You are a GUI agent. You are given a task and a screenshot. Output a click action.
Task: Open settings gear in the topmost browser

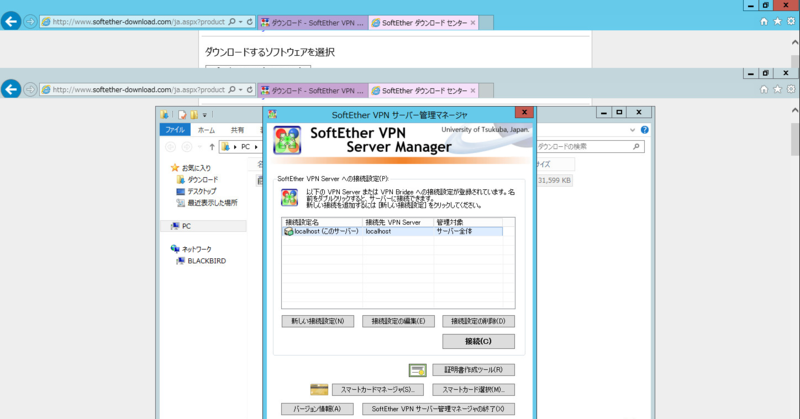click(x=791, y=21)
